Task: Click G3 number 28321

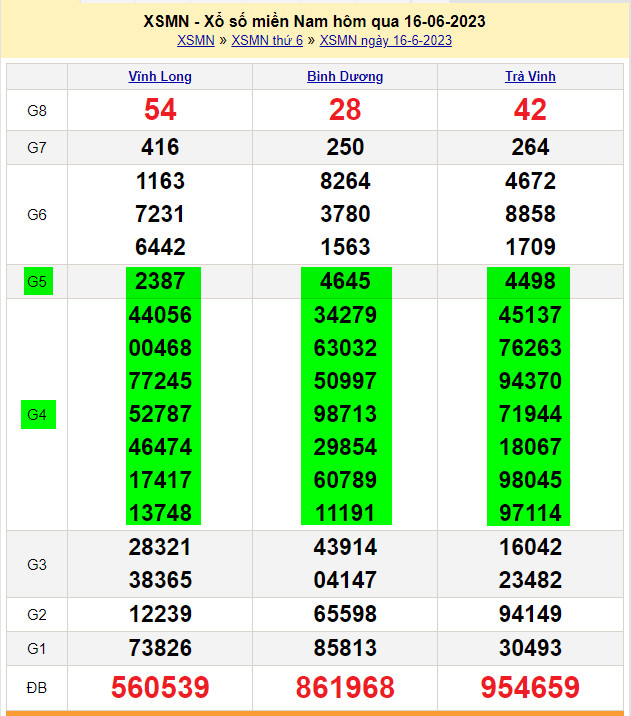Action: pos(160,547)
